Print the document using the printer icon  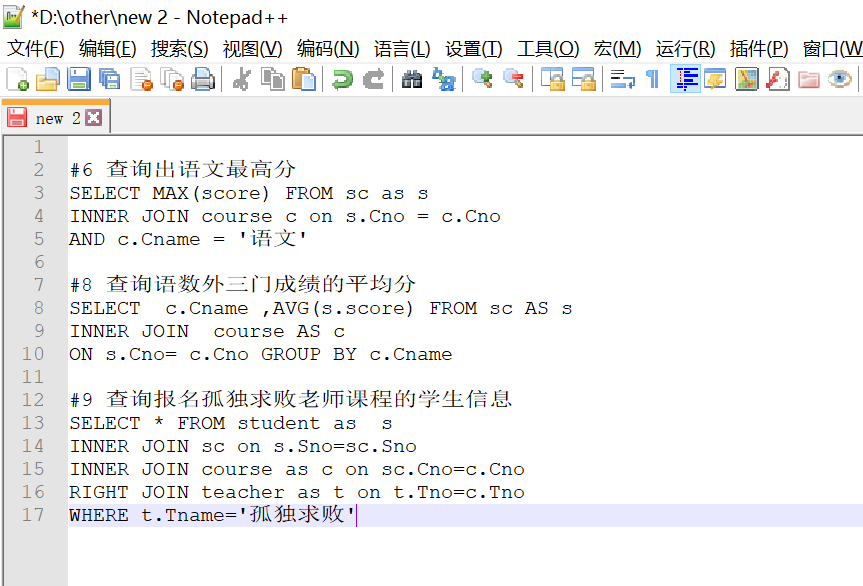(x=203, y=79)
